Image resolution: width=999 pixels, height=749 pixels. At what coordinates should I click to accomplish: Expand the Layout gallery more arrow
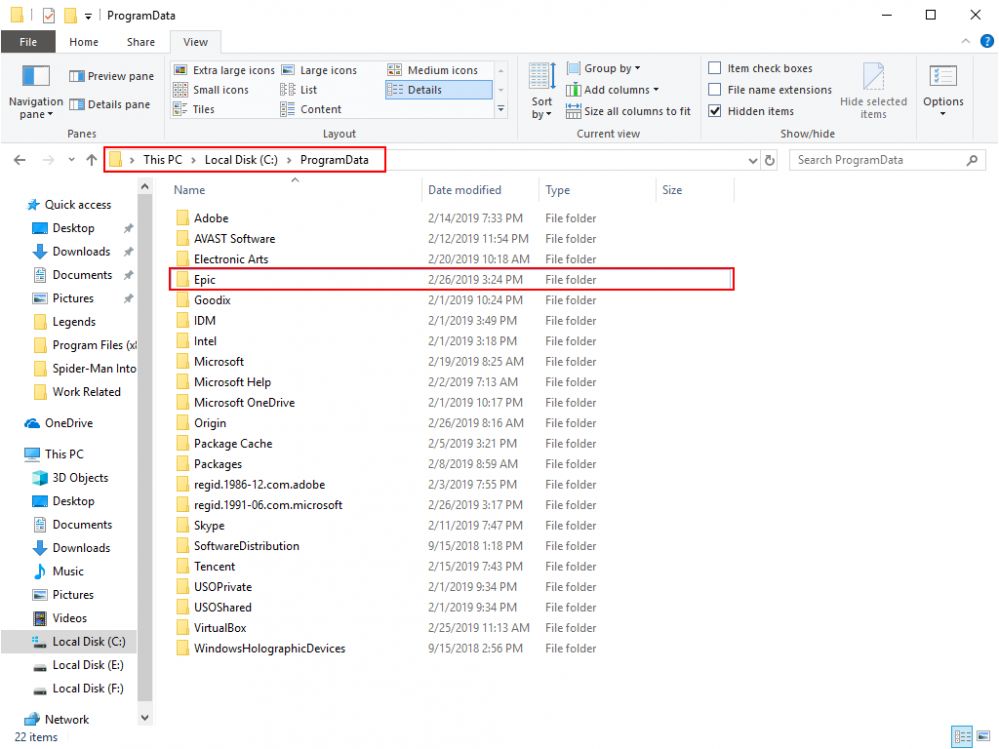[x=501, y=110]
